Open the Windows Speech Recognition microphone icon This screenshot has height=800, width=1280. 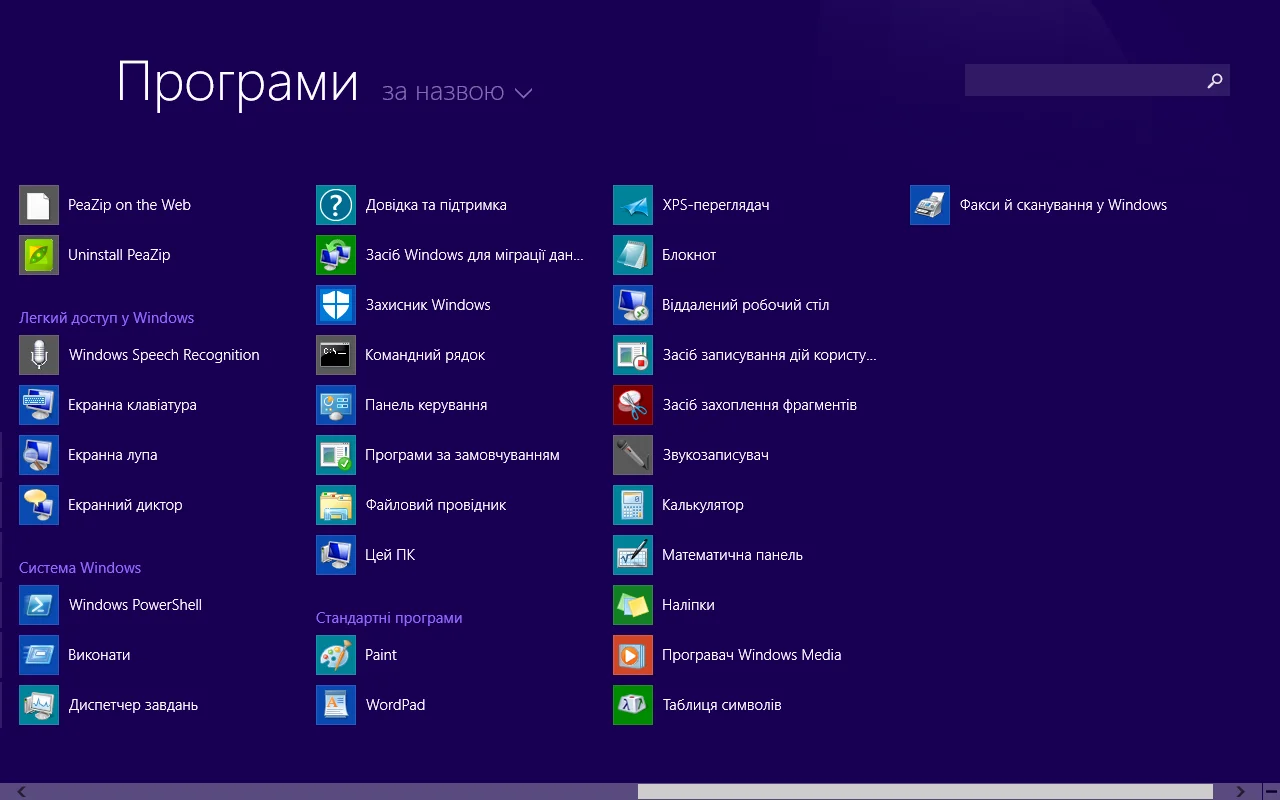39,355
